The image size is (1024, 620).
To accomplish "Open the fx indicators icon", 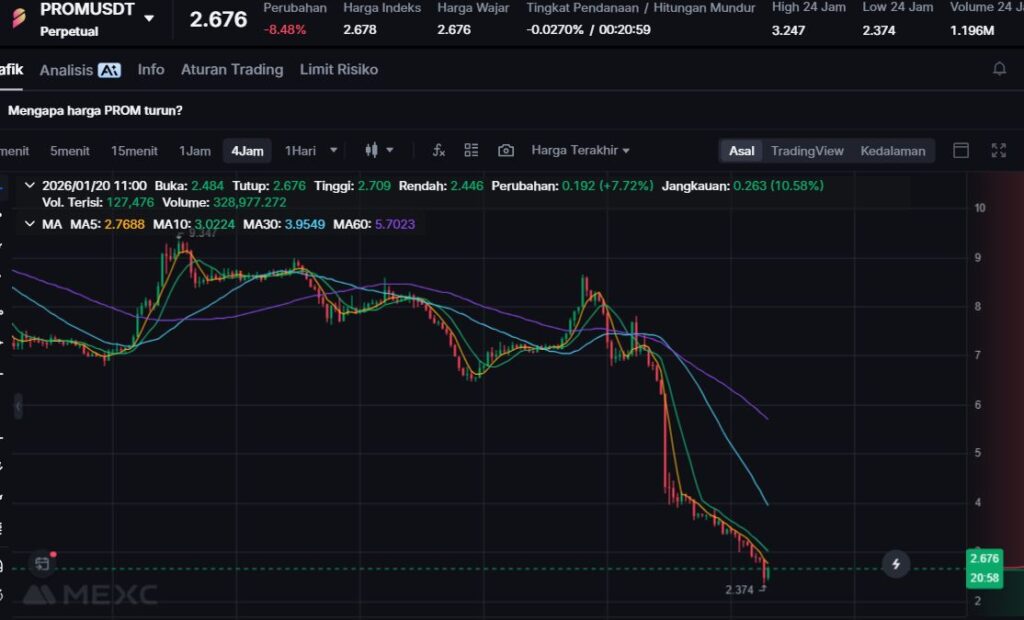I will (438, 151).
